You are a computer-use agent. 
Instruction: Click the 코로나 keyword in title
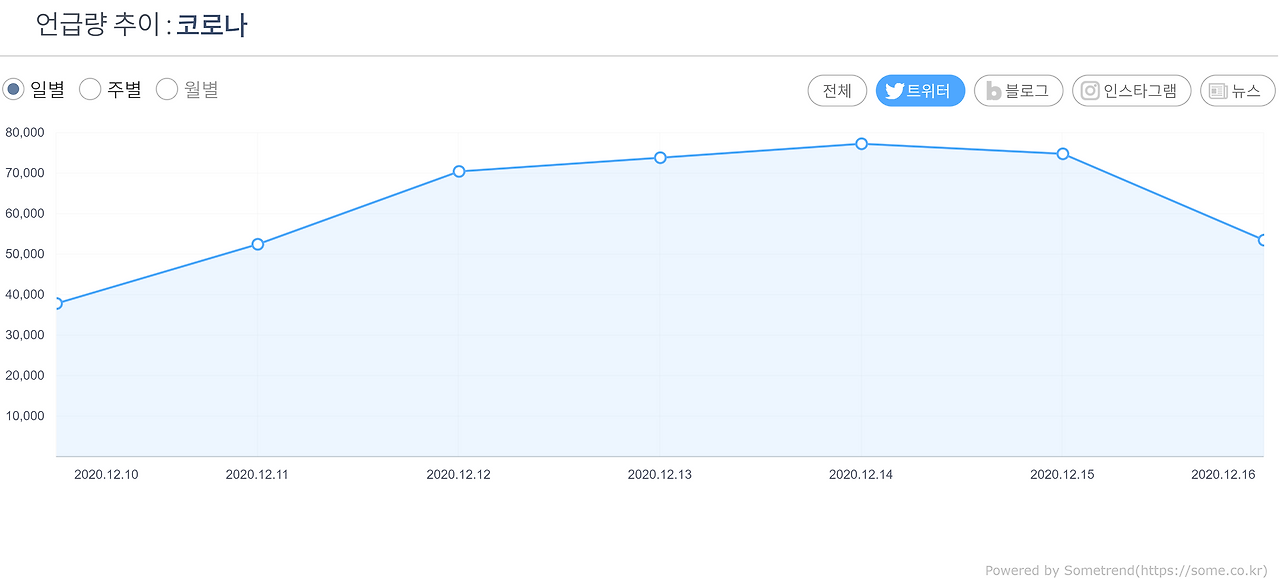tap(212, 24)
